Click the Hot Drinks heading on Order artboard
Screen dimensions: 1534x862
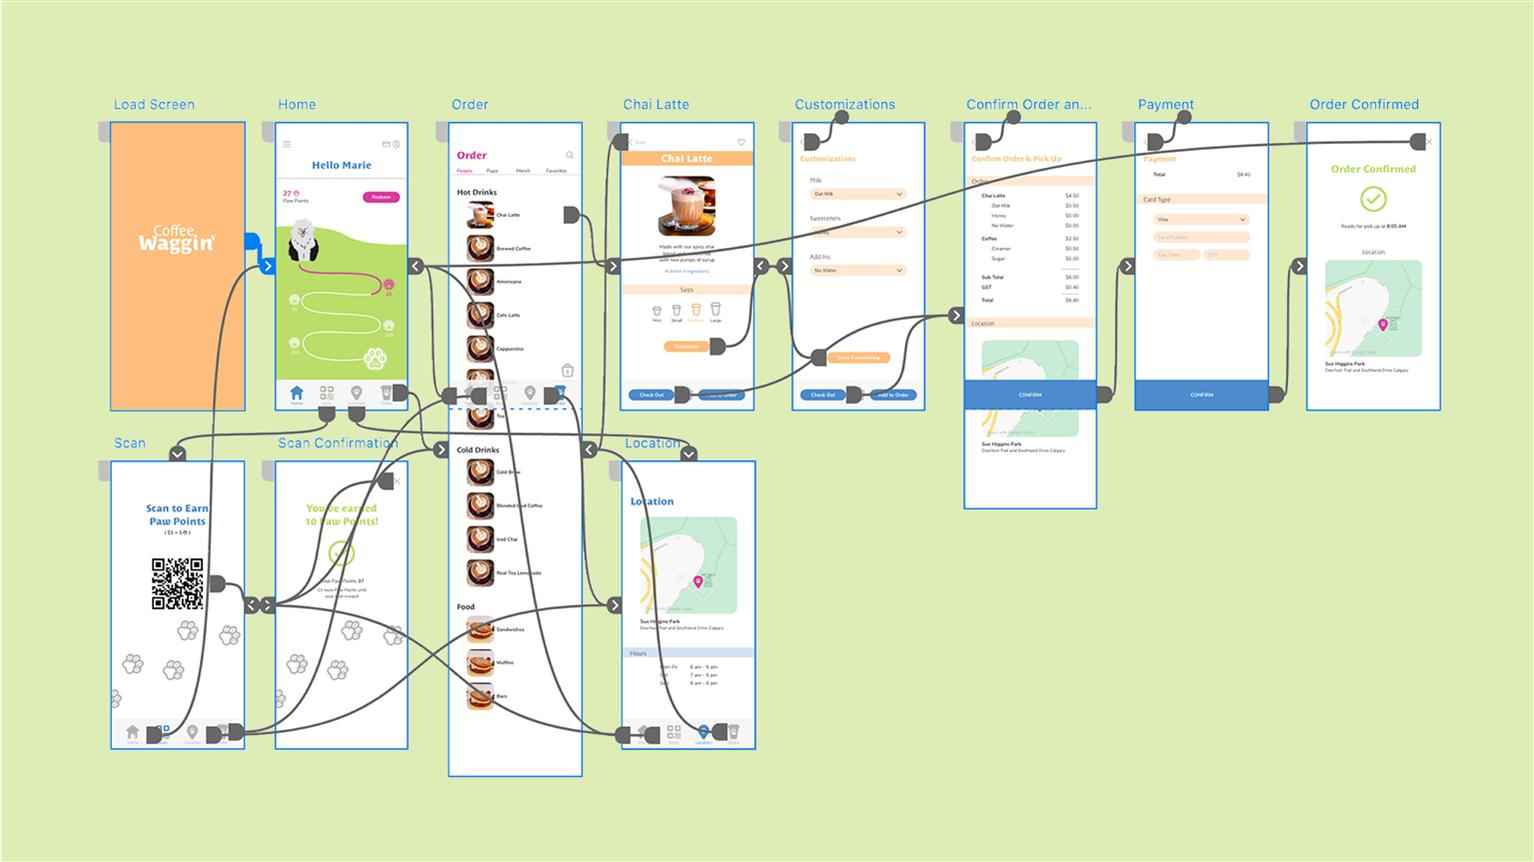click(x=477, y=192)
